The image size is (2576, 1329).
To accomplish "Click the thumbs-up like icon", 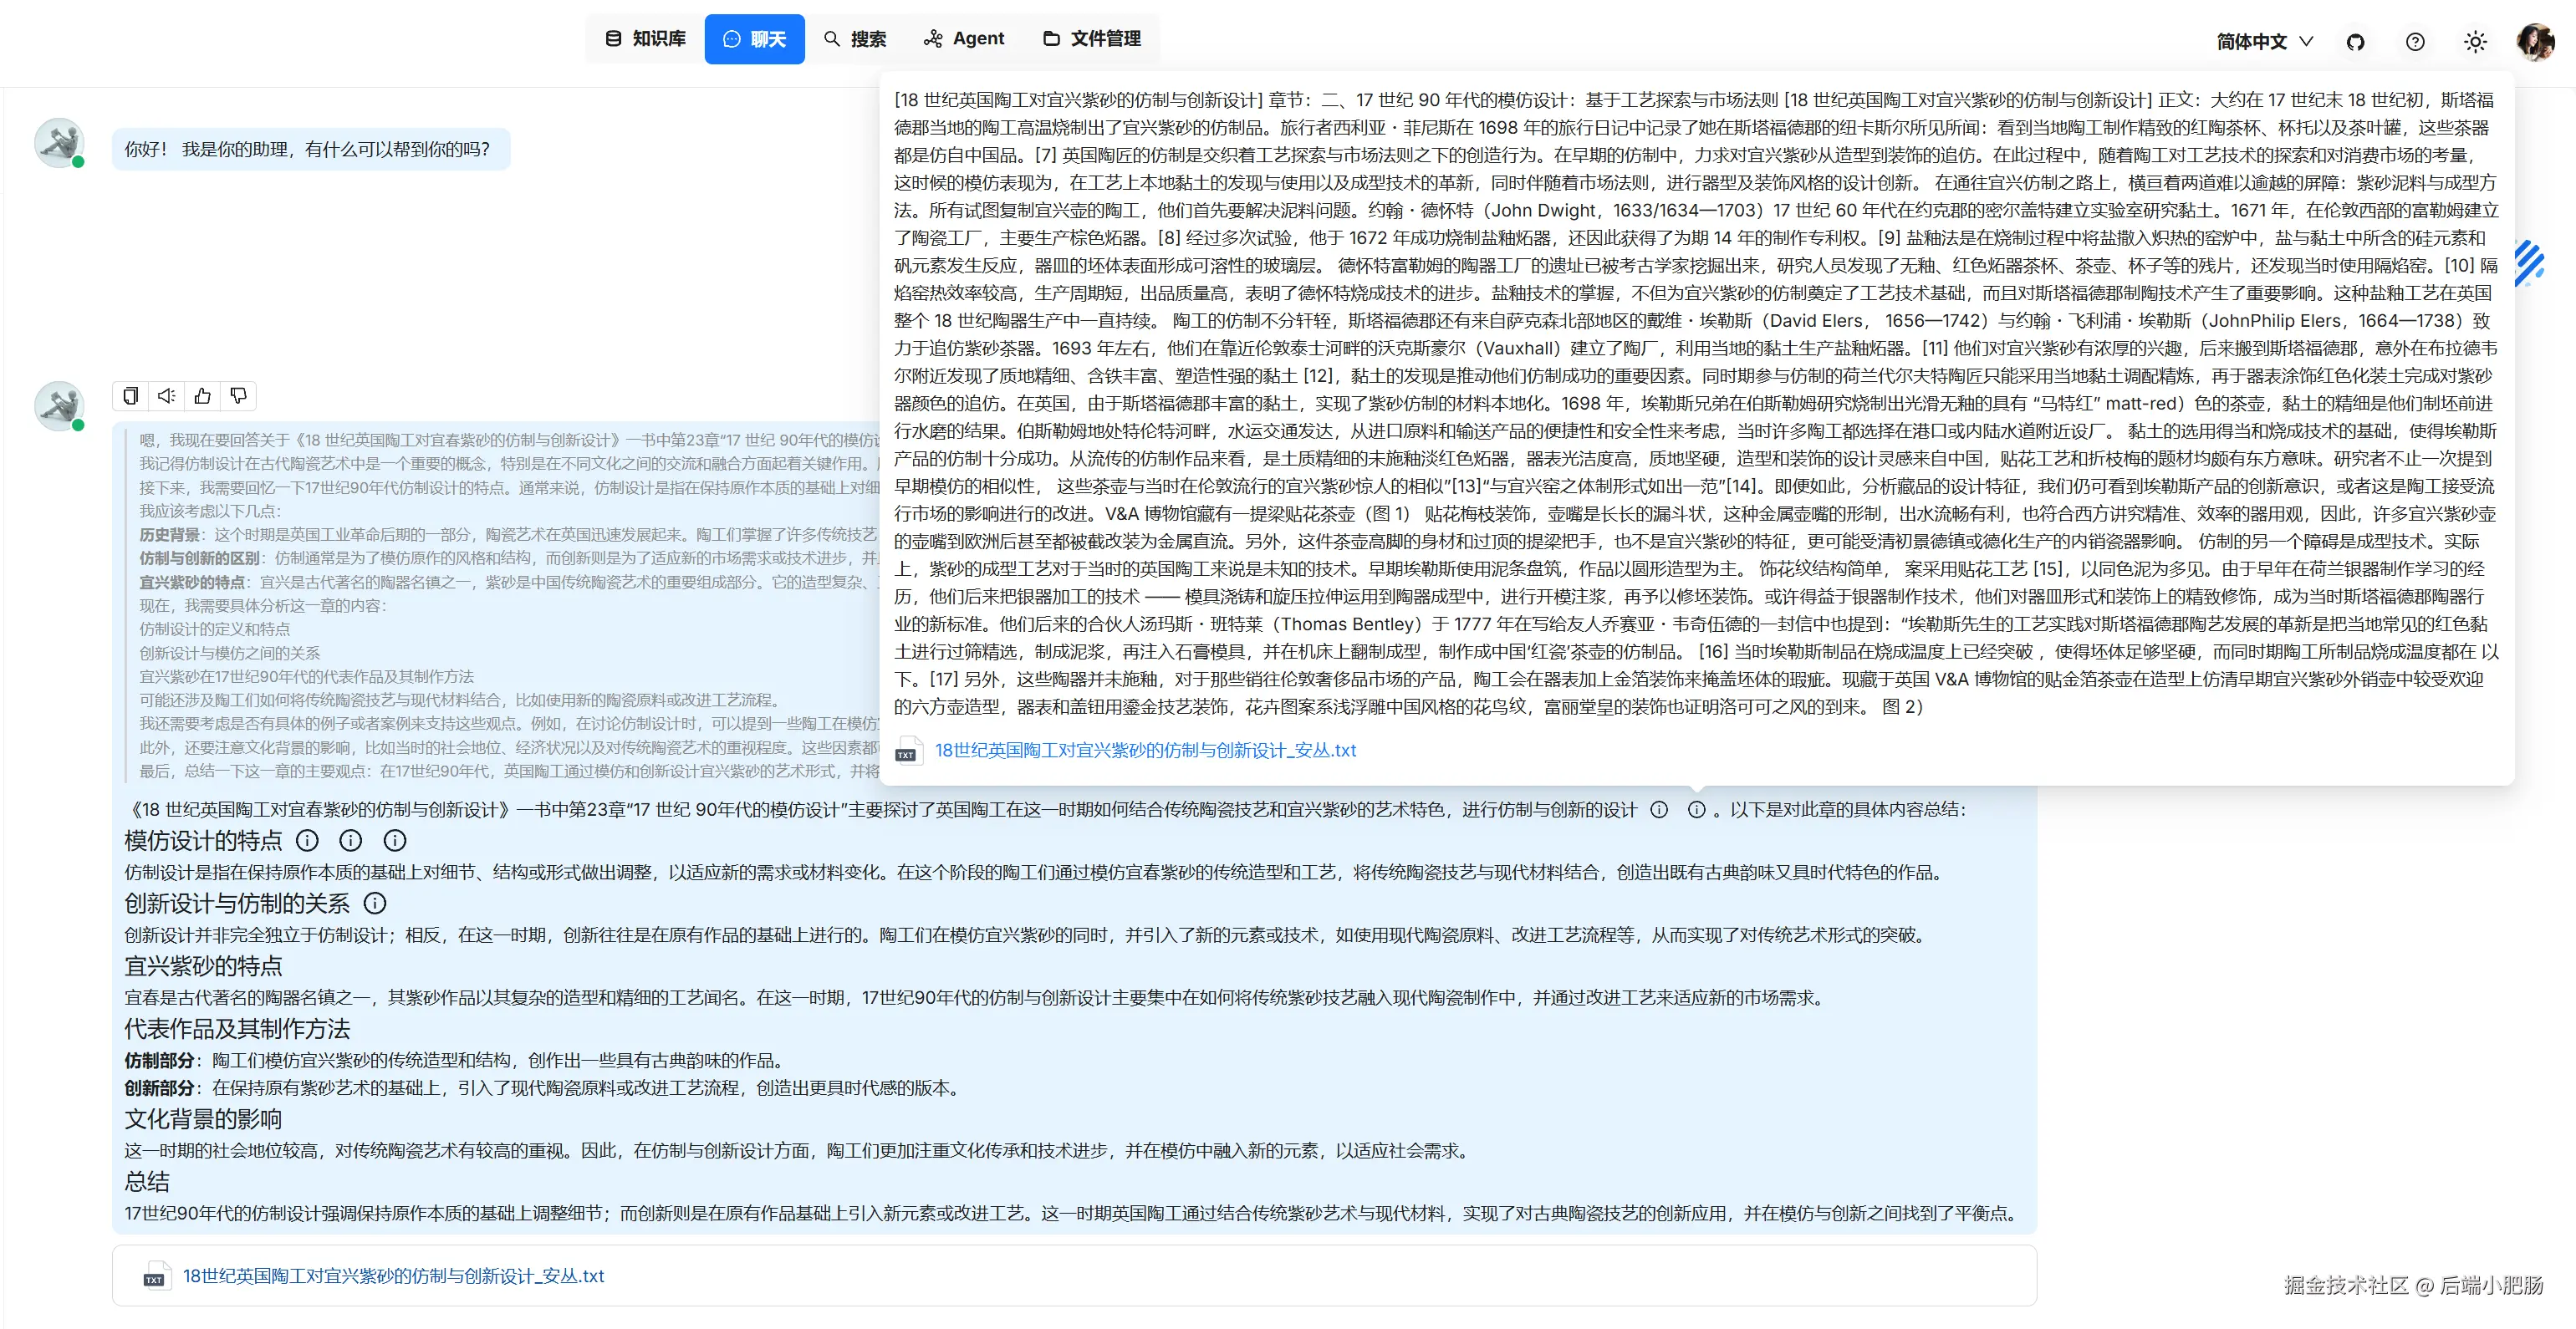I will pyautogui.click(x=203, y=396).
